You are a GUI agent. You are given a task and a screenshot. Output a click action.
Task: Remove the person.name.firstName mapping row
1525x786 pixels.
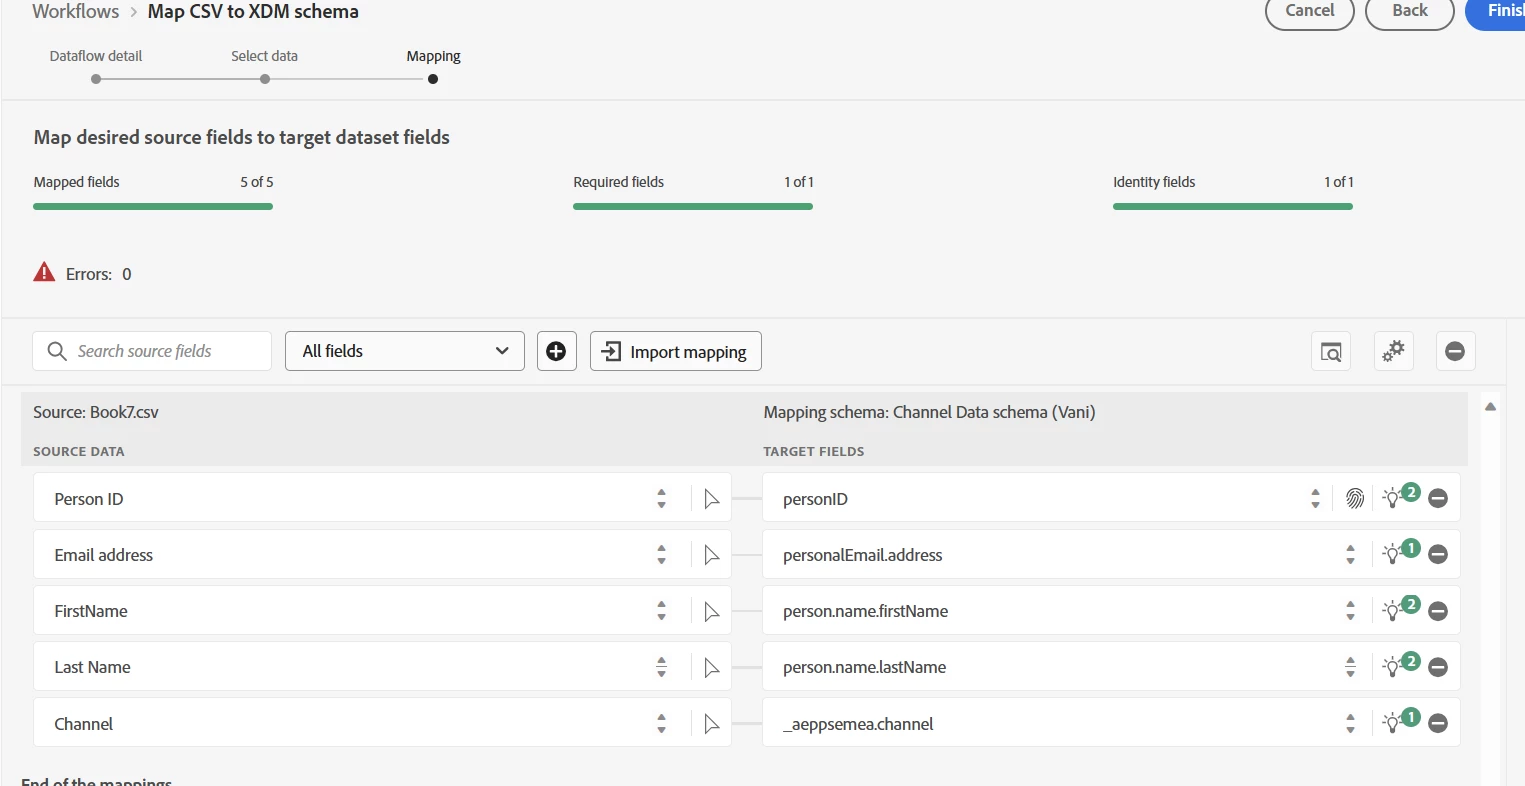point(1438,610)
